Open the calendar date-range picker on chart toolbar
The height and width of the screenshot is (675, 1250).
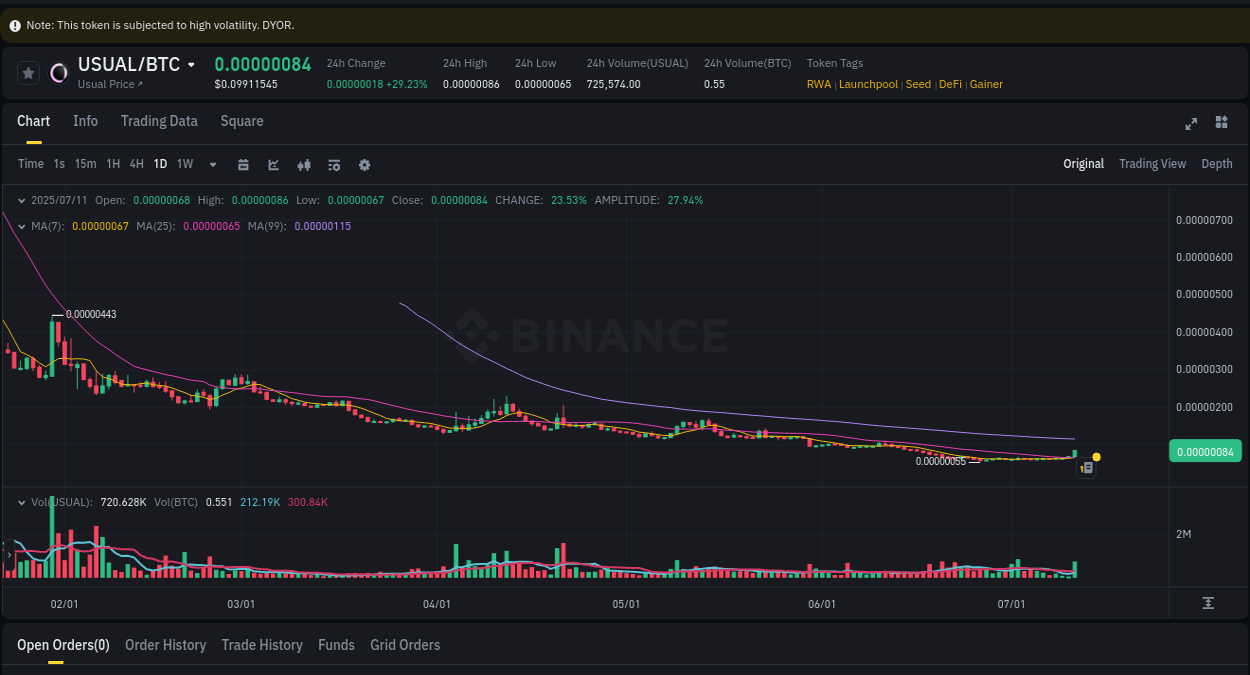243,164
